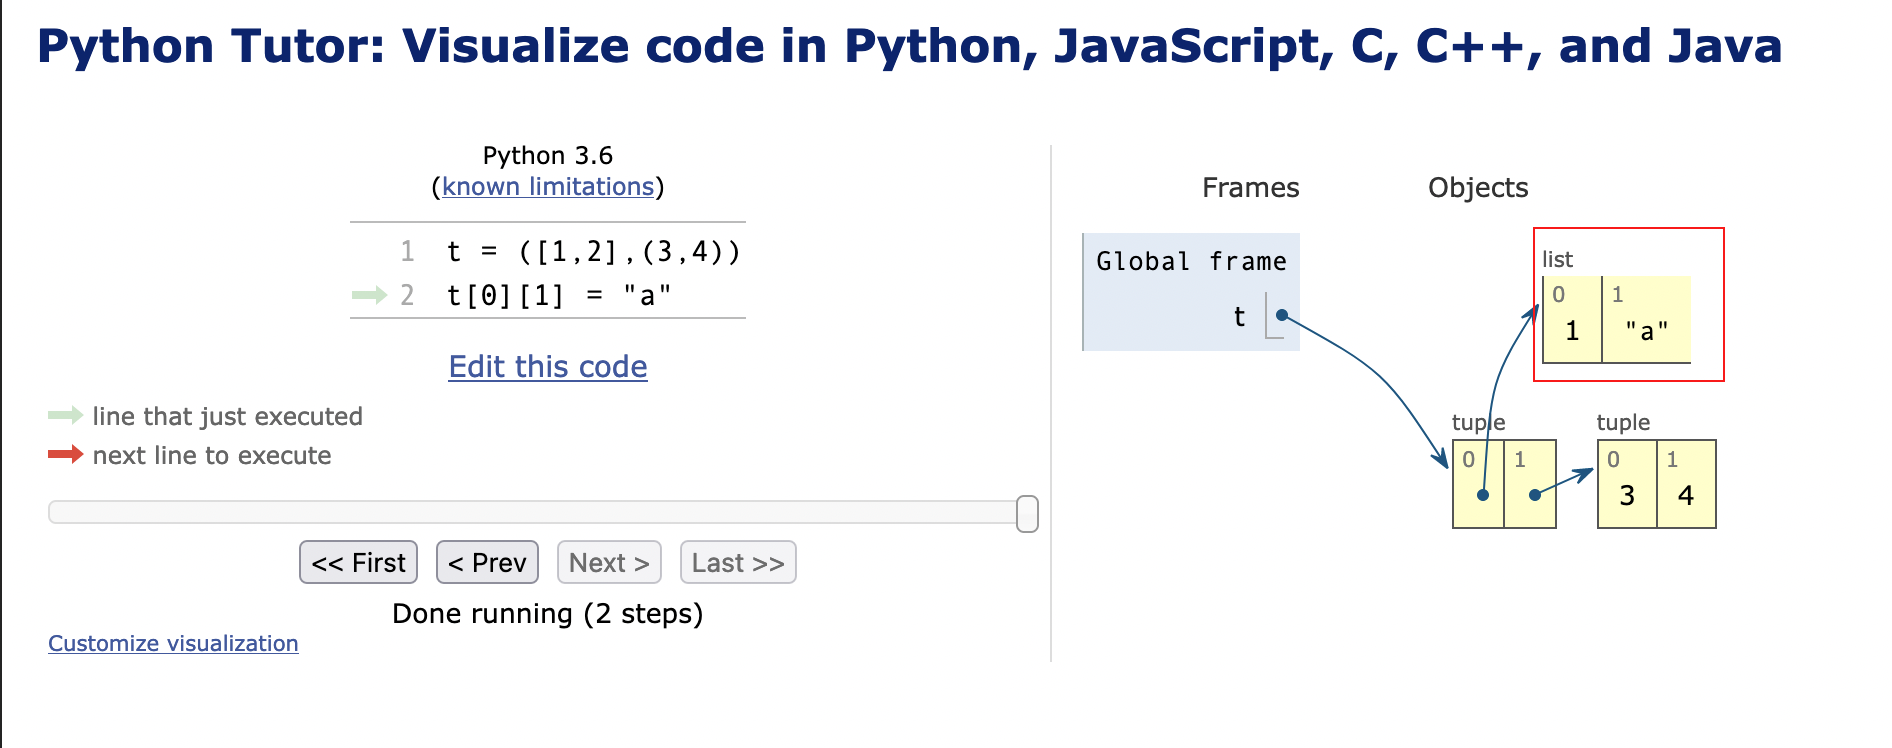Click the pointer dot next to variable t
This screenshot has height=748, width=1892.
[1281, 315]
